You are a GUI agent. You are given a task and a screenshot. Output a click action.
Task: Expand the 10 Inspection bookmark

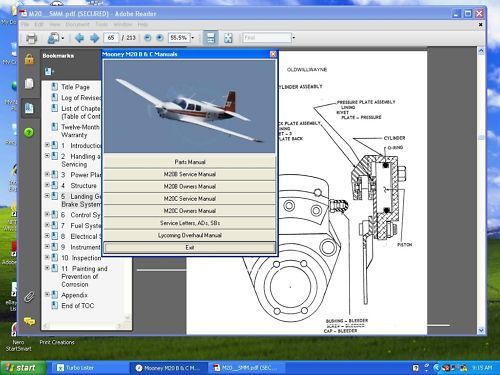[47, 257]
